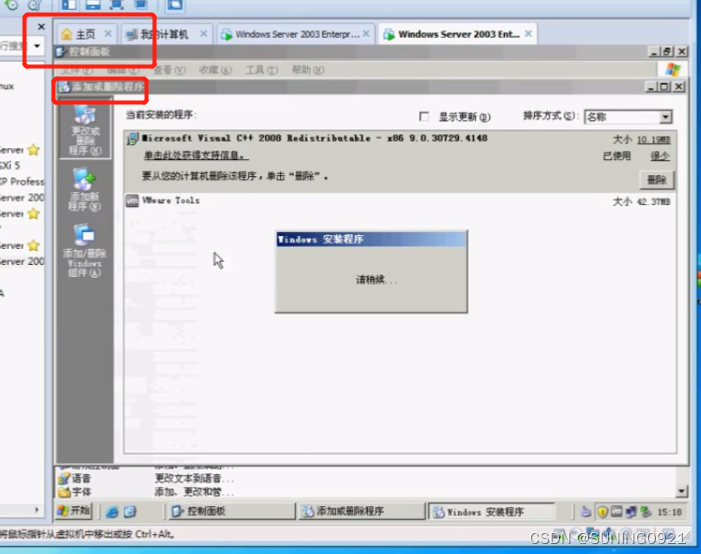Click the 字体 (Fonts) control panel item
This screenshot has height=554, width=701.
click(x=75, y=492)
